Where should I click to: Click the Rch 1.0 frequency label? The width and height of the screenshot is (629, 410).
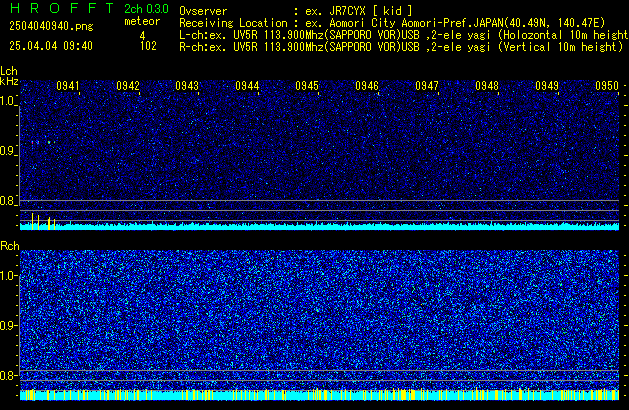[8, 276]
